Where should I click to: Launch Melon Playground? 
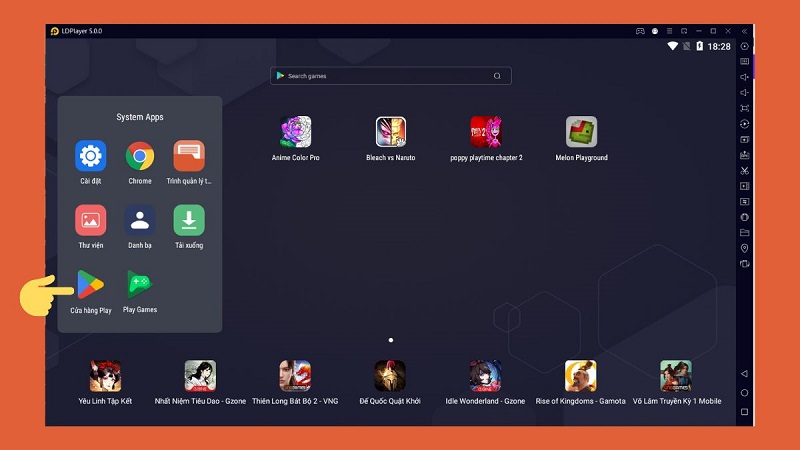(581, 132)
